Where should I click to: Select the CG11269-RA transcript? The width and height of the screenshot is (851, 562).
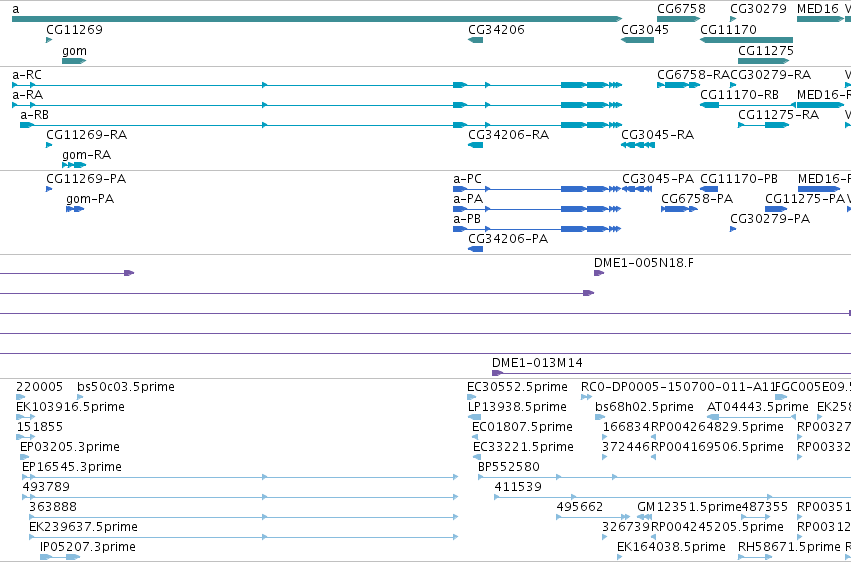click(86, 135)
